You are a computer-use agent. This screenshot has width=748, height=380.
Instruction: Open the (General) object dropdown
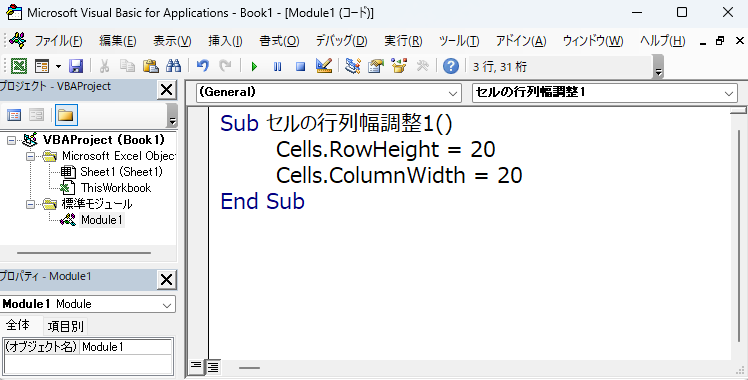pos(328,93)
